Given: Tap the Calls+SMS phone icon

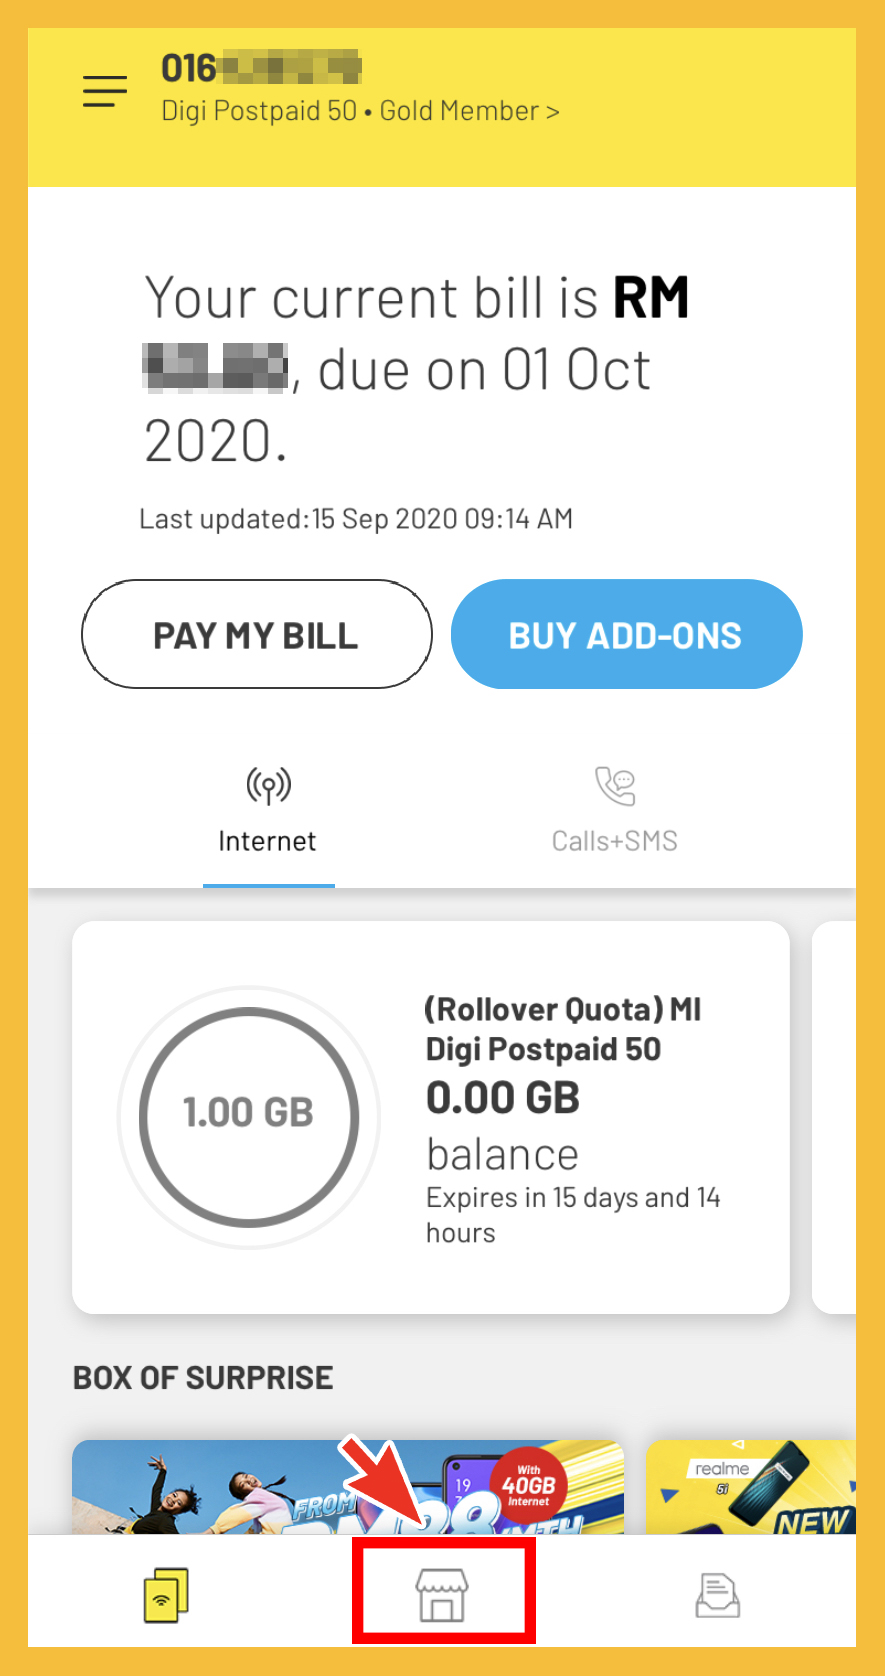Looking at the screenshot, I should (615, 786).
